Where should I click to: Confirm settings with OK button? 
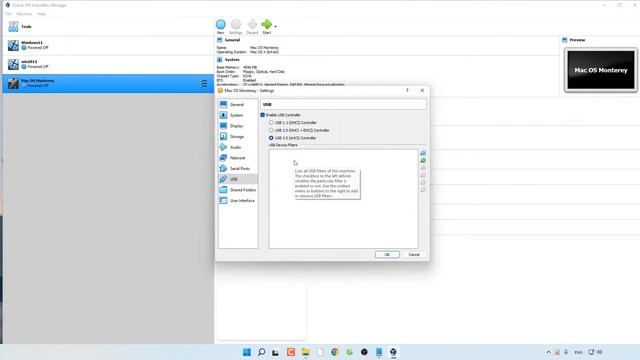tap(387, 254)
